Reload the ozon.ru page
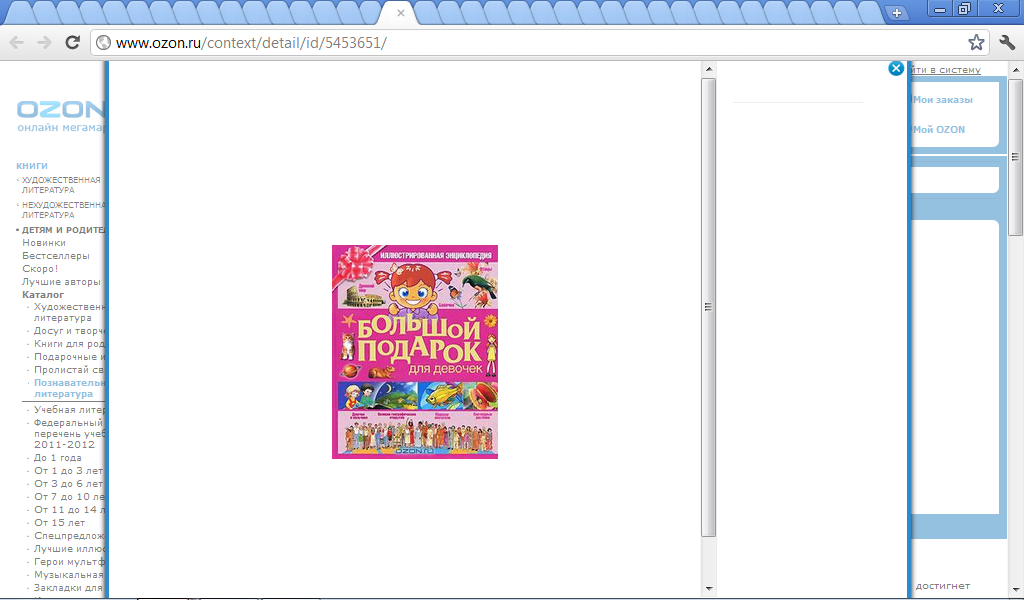 click(x=72, y=43)
